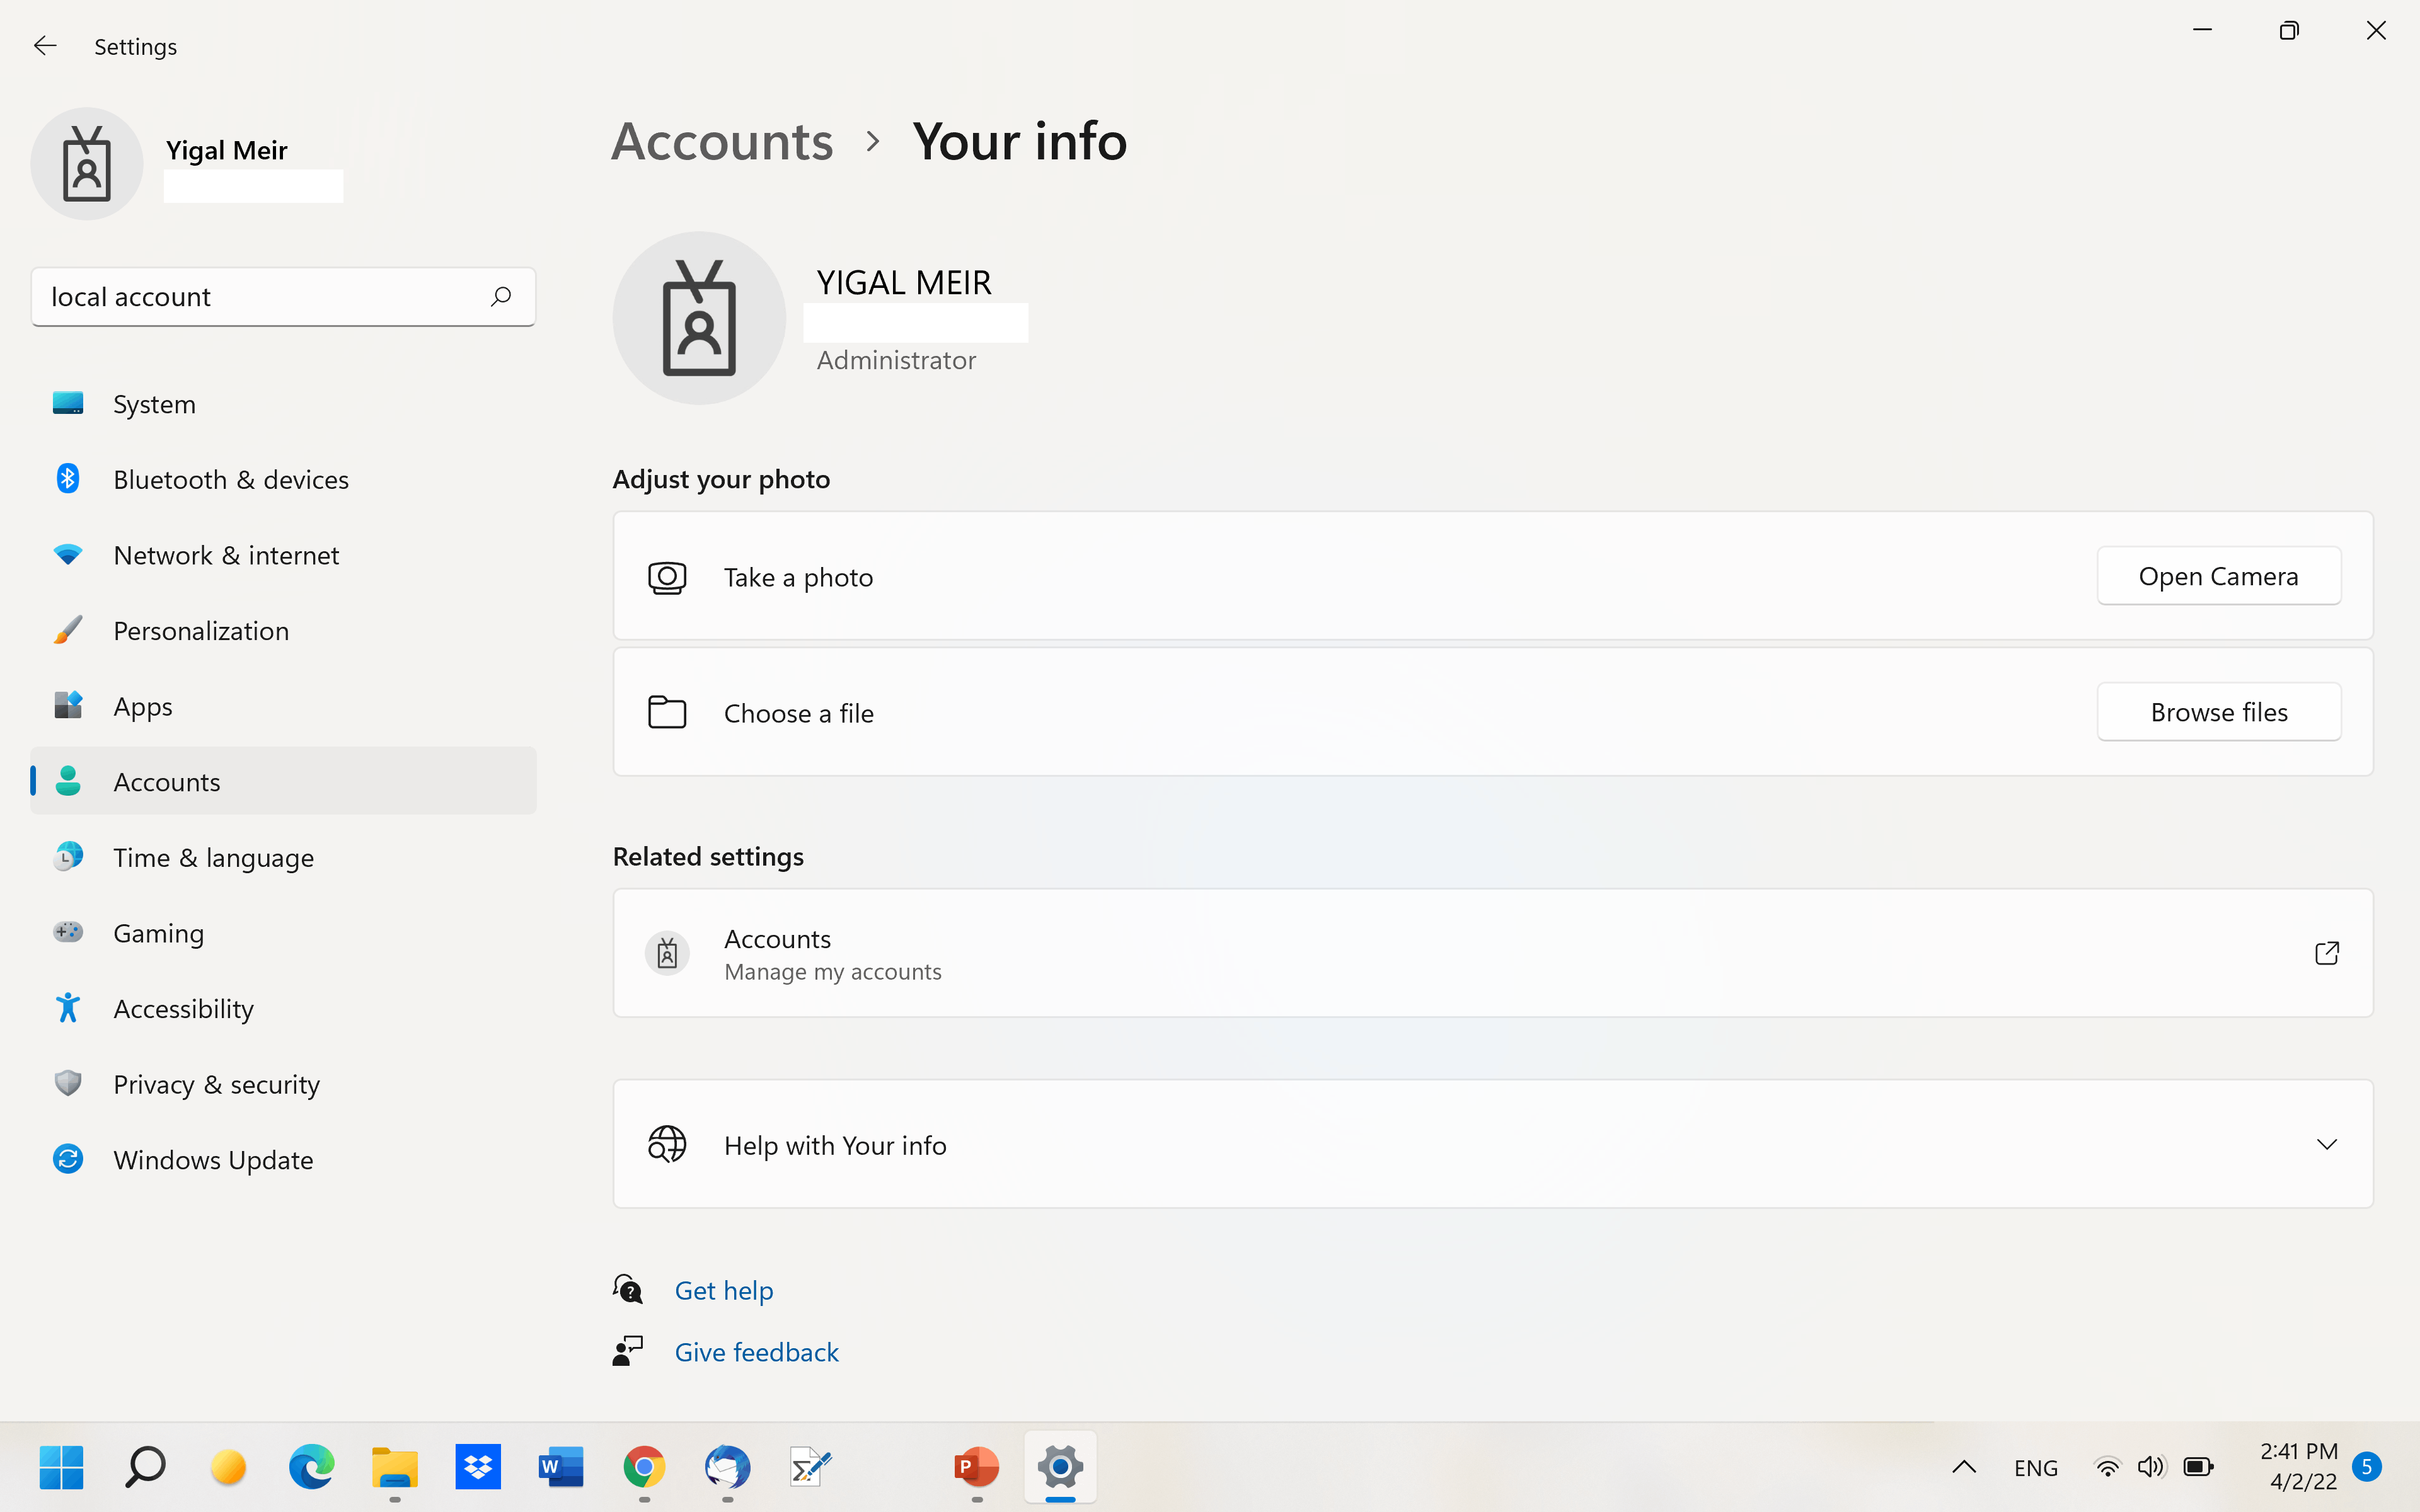Viewport: 2420px width, 1512px height.
Task: Click the camera icon beside Take a photo
Action: (667, 577)
